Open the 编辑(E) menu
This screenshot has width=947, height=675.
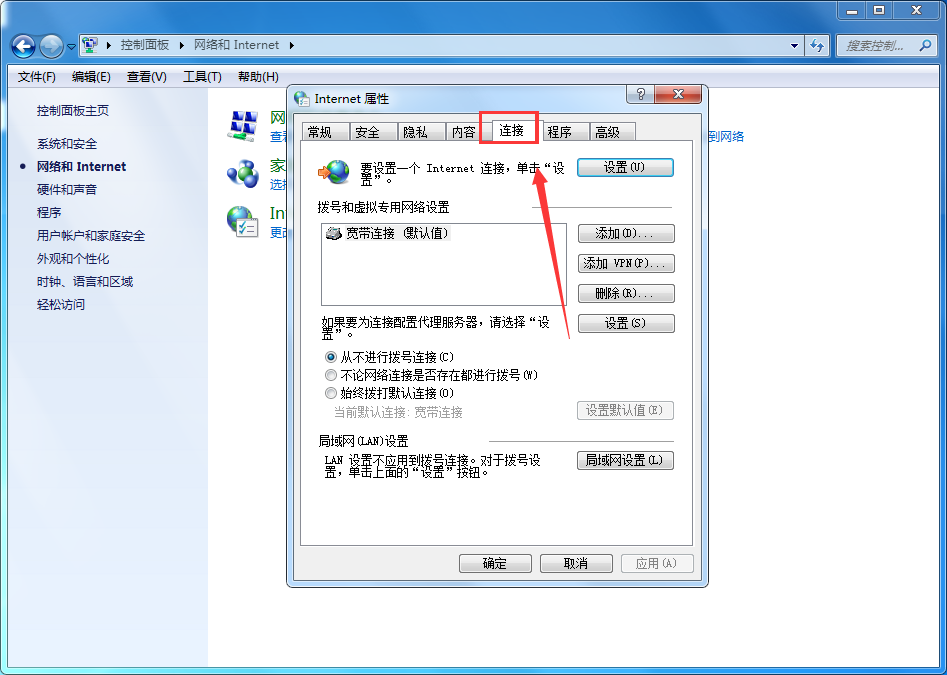click(91, 77)
